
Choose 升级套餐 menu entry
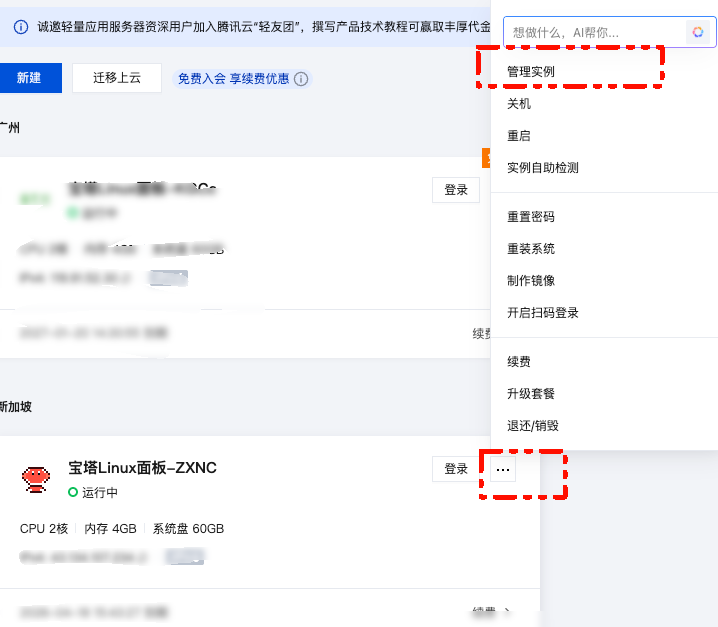(x=531, y=393)
